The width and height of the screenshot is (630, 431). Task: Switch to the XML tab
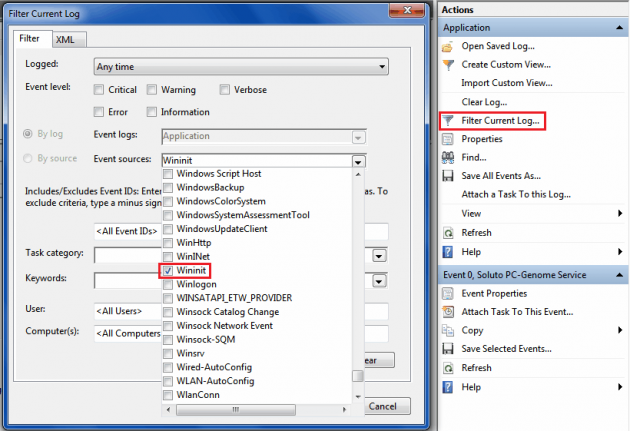[x=66, y=39]
